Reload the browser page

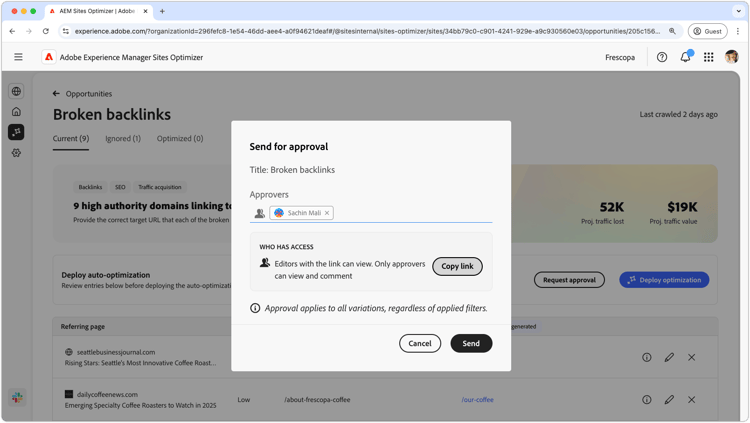click(x=45, y=31)
